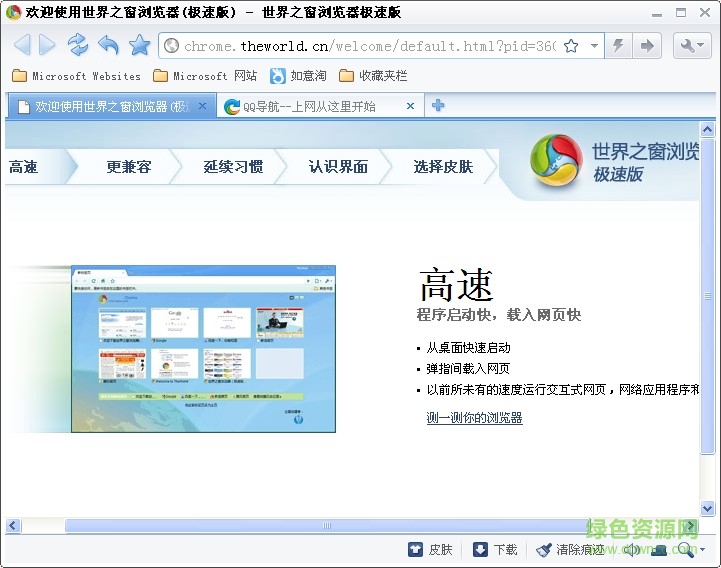The image size is (721, 568).
Task: Bookmark page using the address bar star
Action: coord(571,46)
